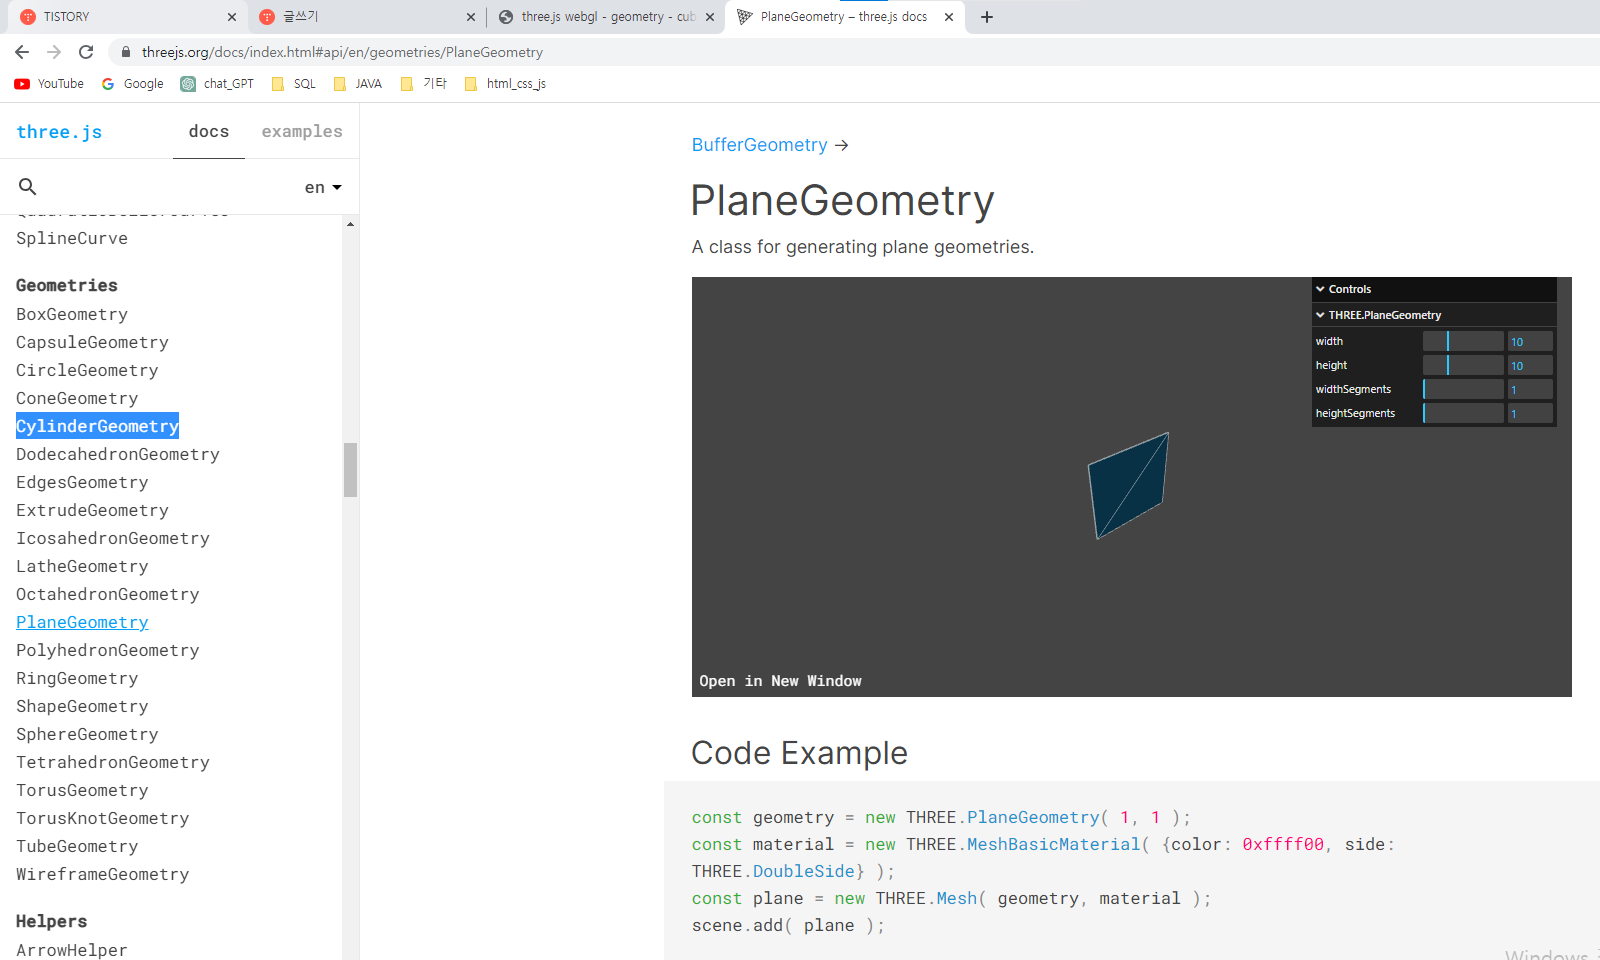
Task: Open the Google bookmark
Action: point(133,84)
